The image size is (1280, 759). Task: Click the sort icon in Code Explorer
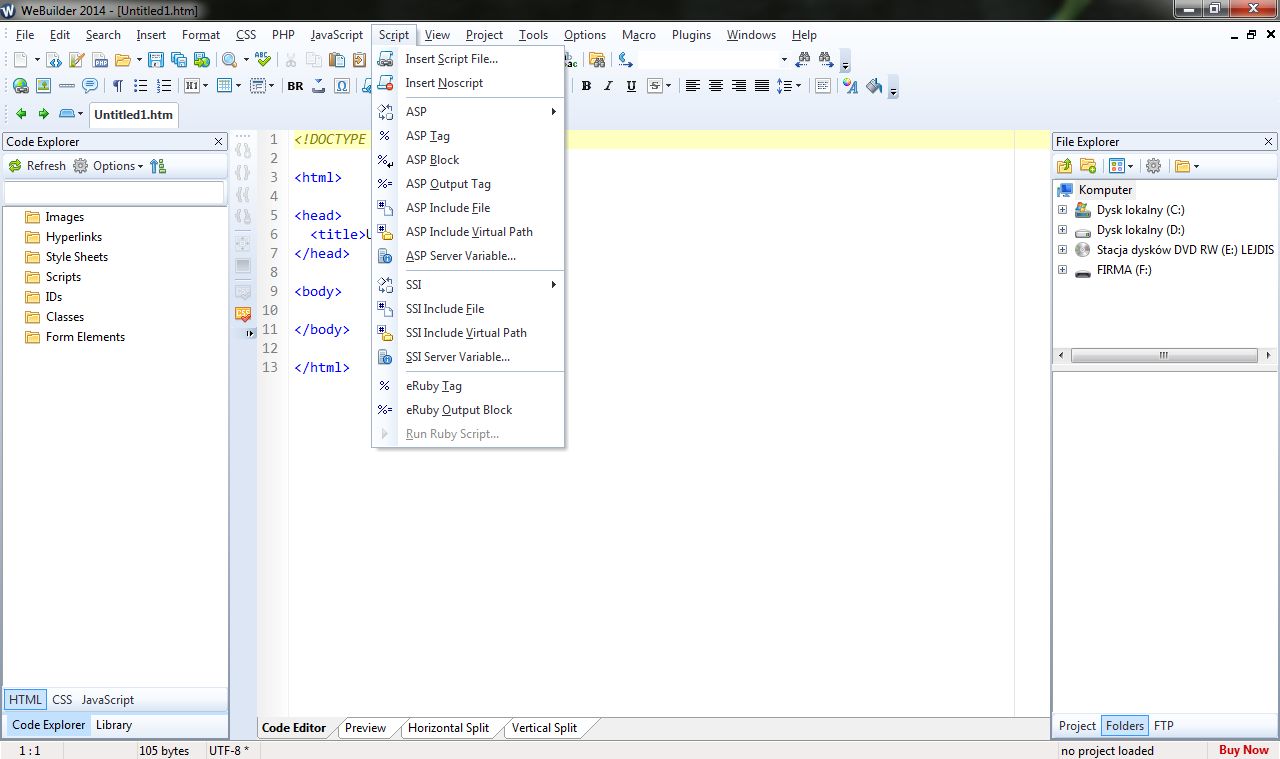click(158, 166)
